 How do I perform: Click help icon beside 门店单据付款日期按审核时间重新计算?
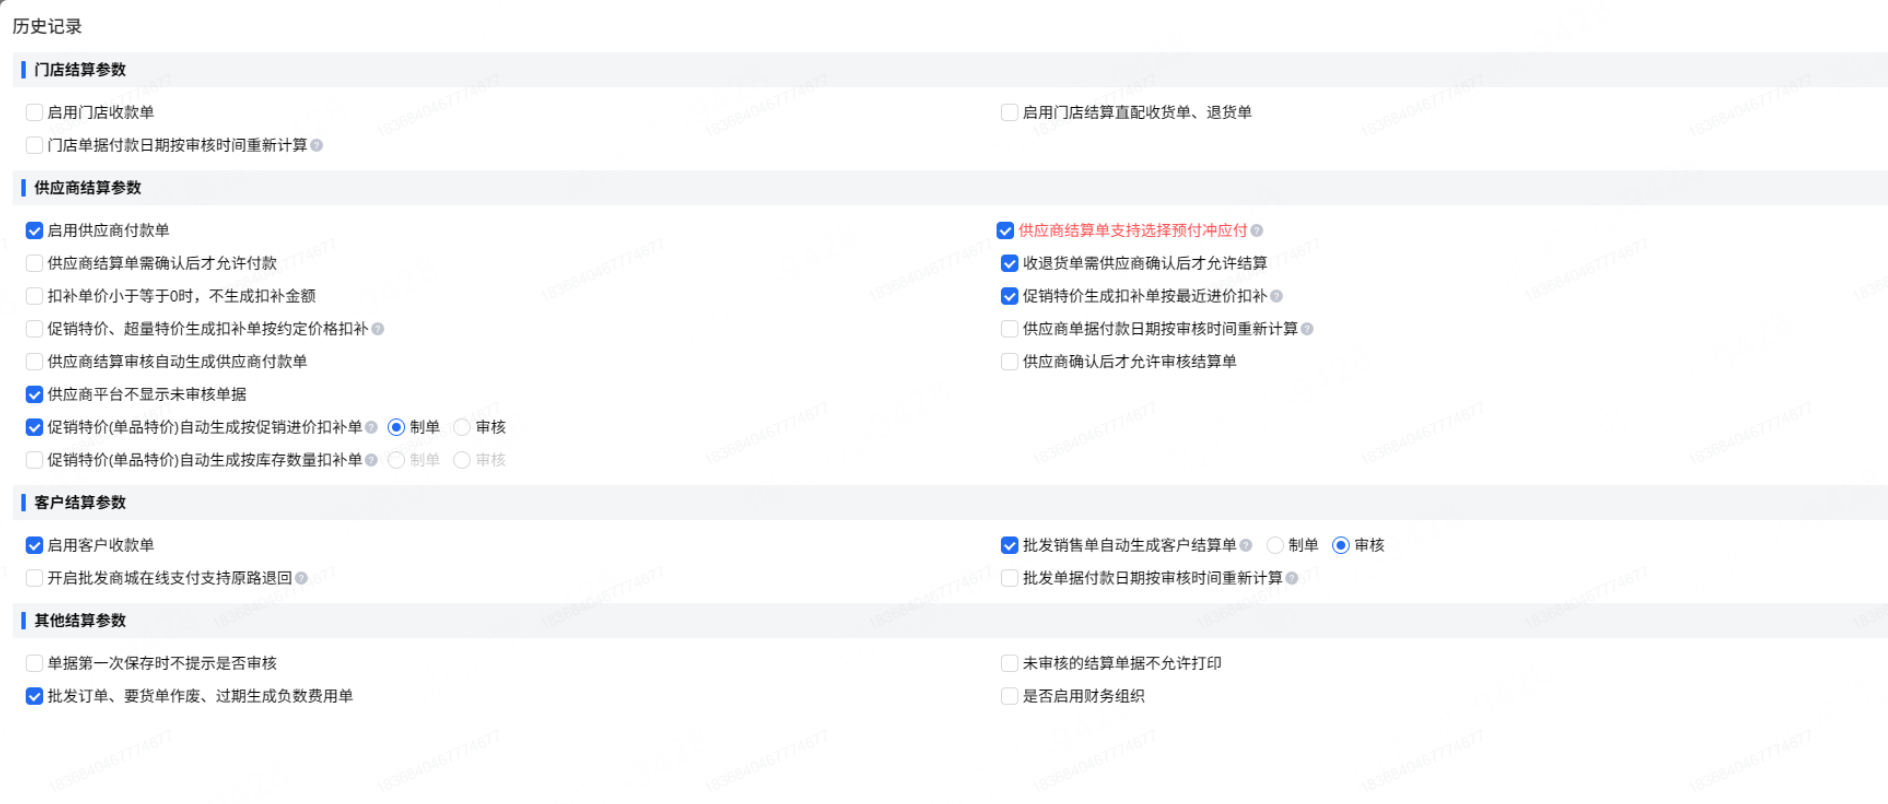pyautogui.click(x=317, y=146)
